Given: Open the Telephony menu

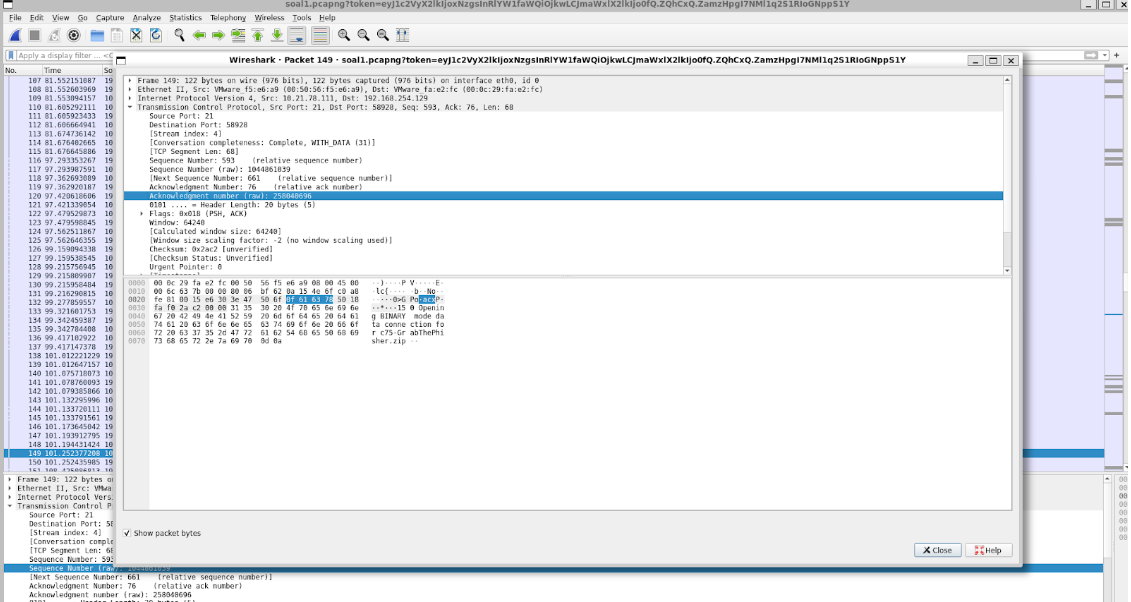Looking at the screenshot, I should 228,17.
